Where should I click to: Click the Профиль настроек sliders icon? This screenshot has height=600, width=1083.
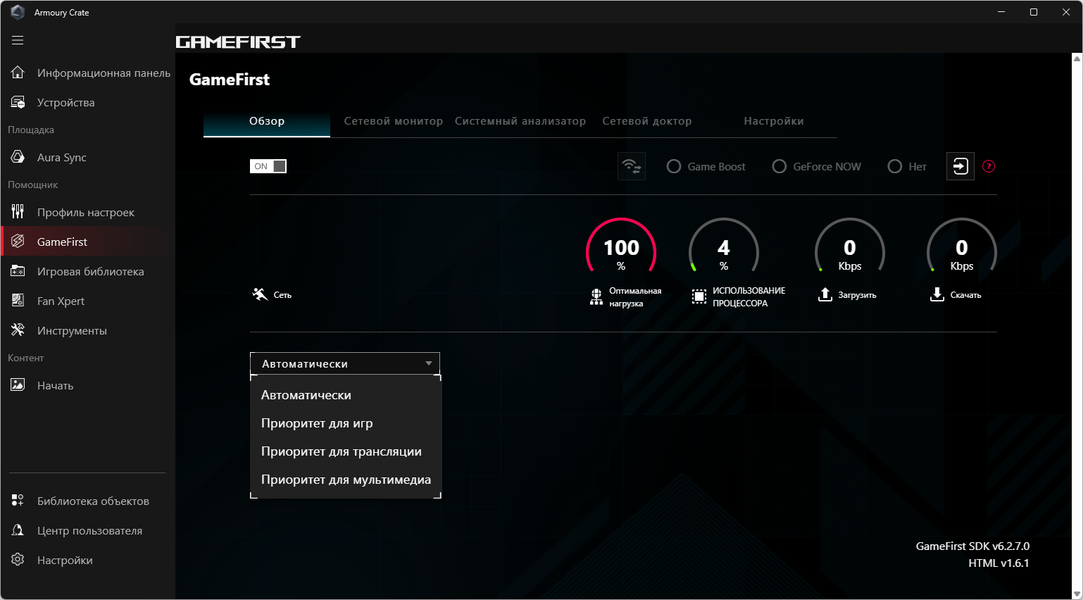click(18, 212)
